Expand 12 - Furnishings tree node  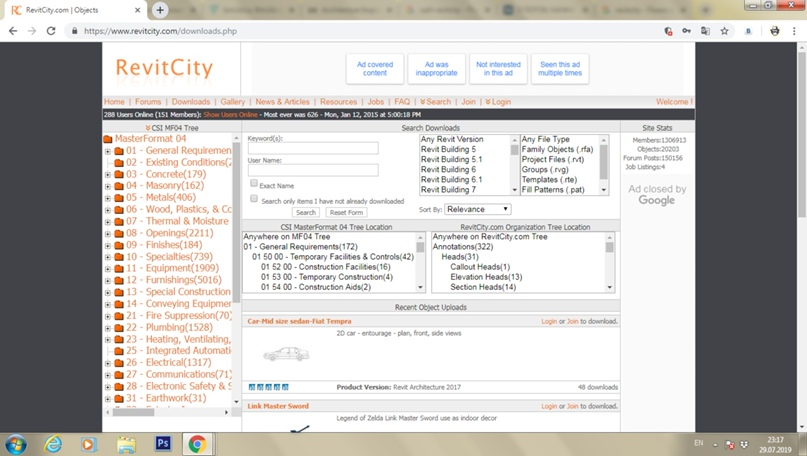pos(108,281)
